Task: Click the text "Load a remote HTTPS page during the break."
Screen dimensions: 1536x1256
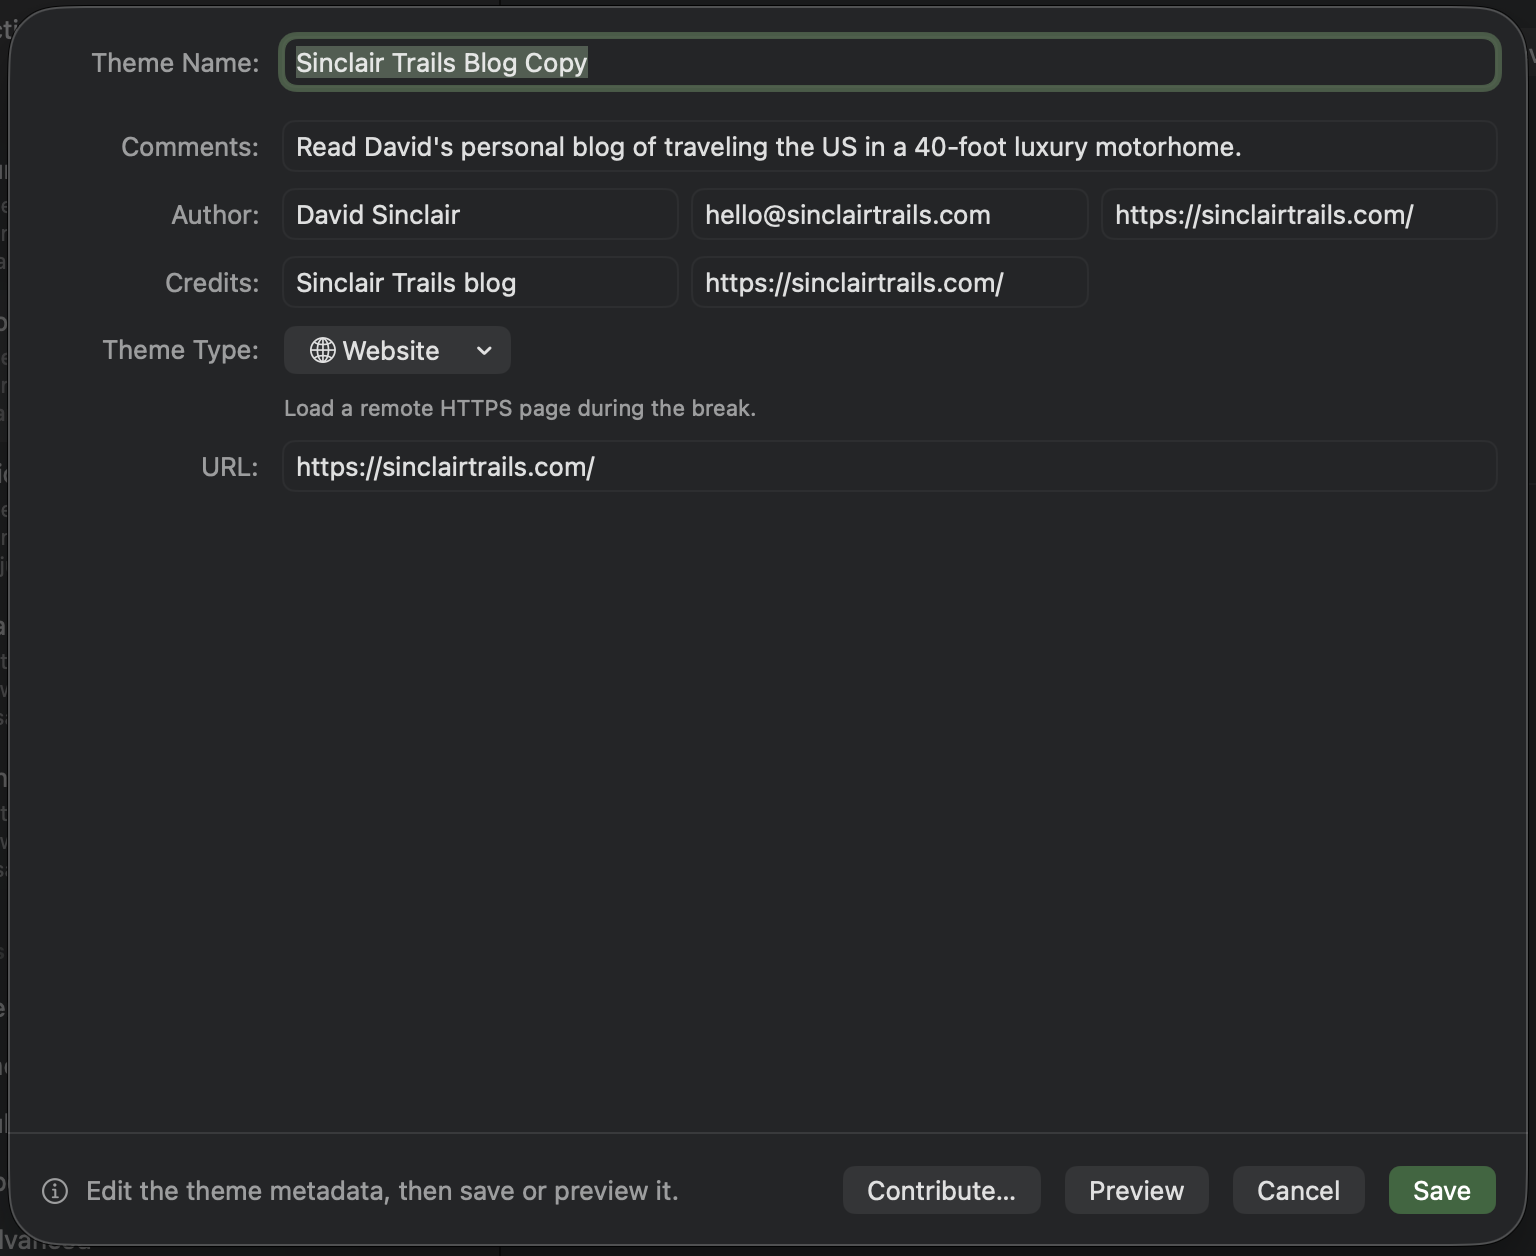Action: [x=520, y=408]
